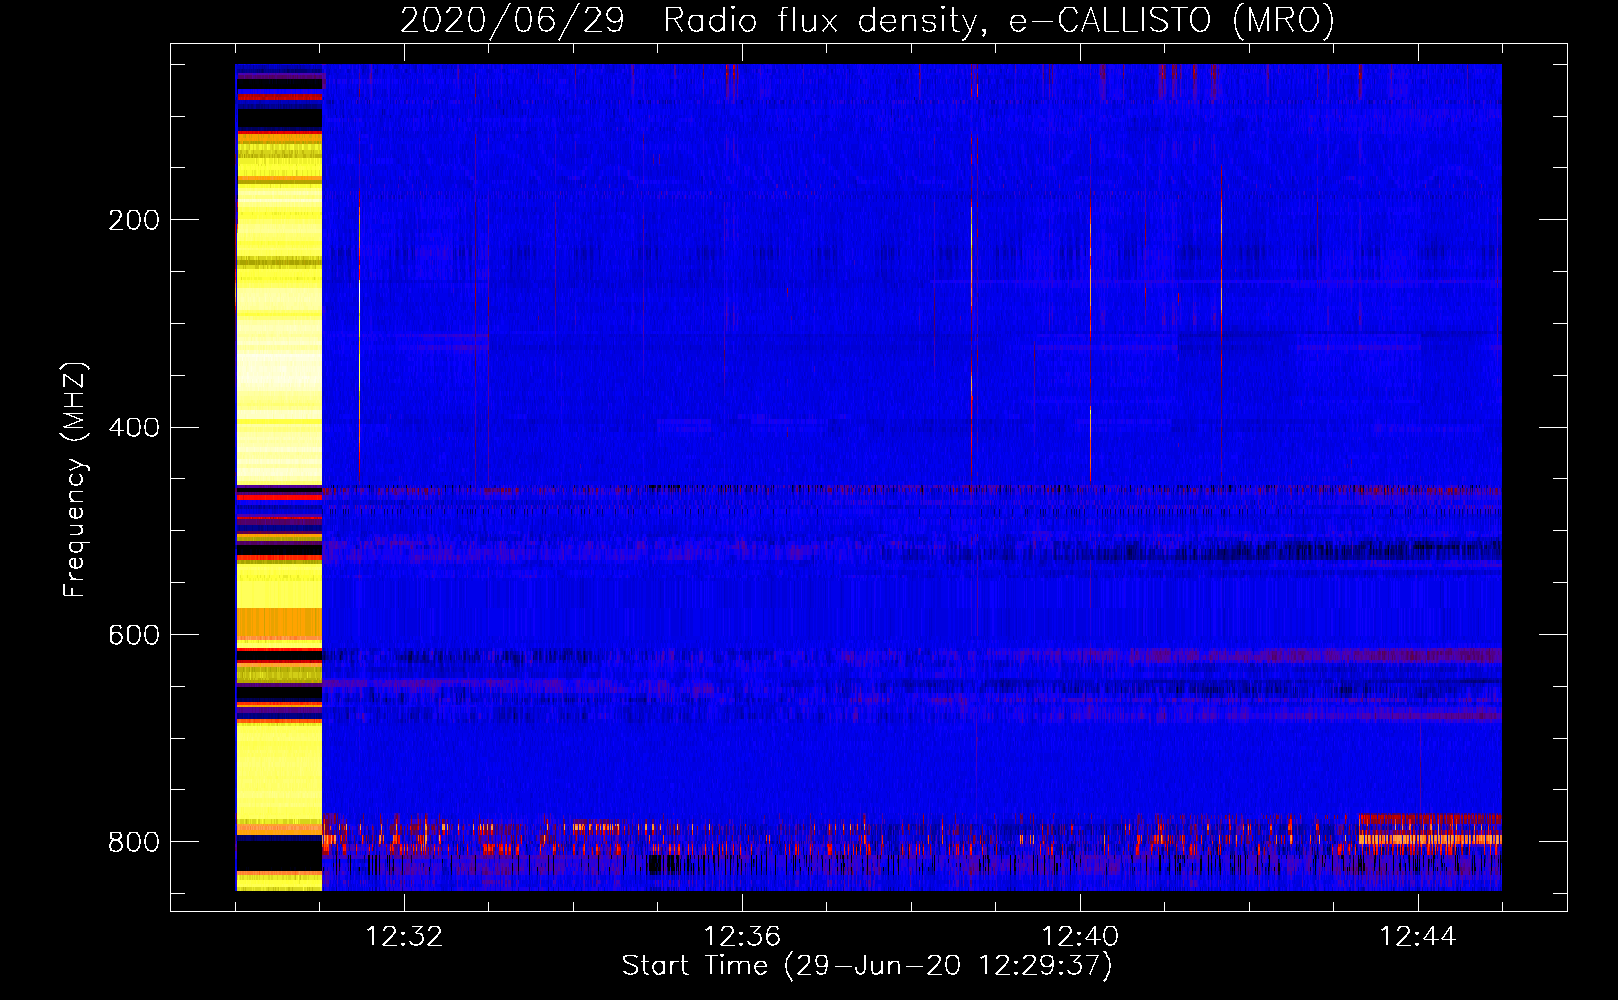Image resolution: width=1618 pixels, height=1000 pixels.
Task: Click the 12:36 time tick label
Action: (742, 937)
